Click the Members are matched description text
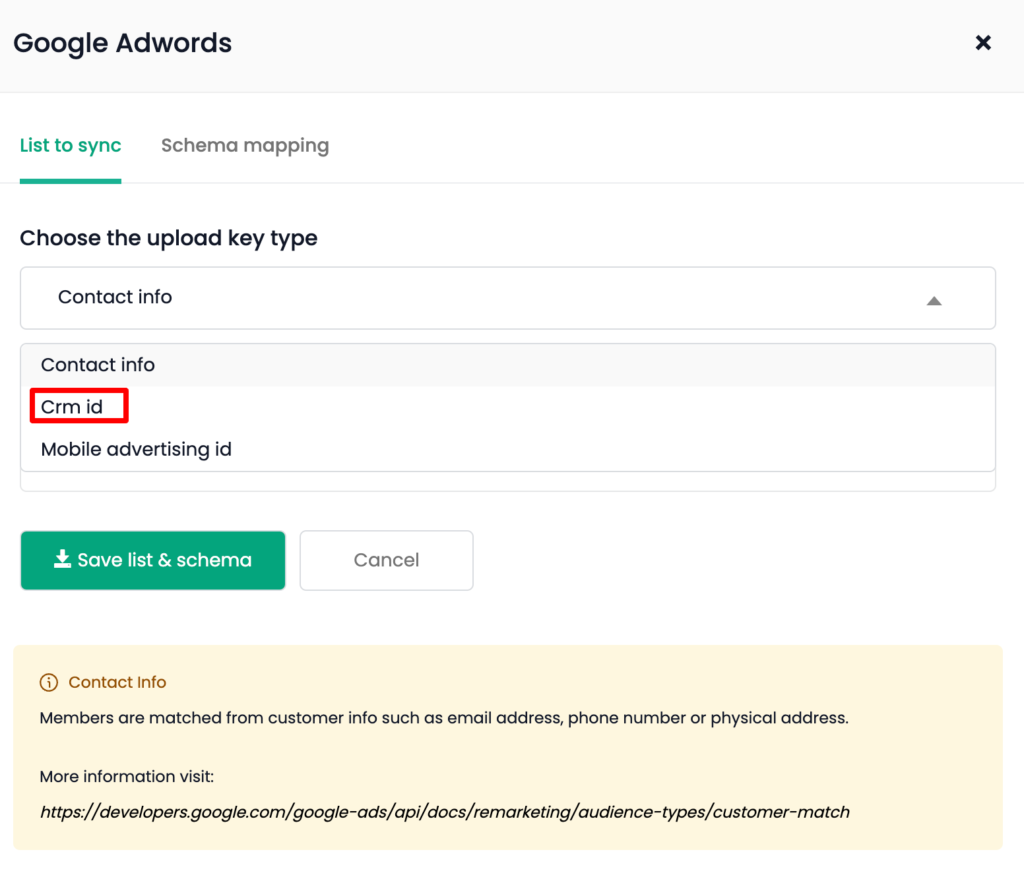 444,718
